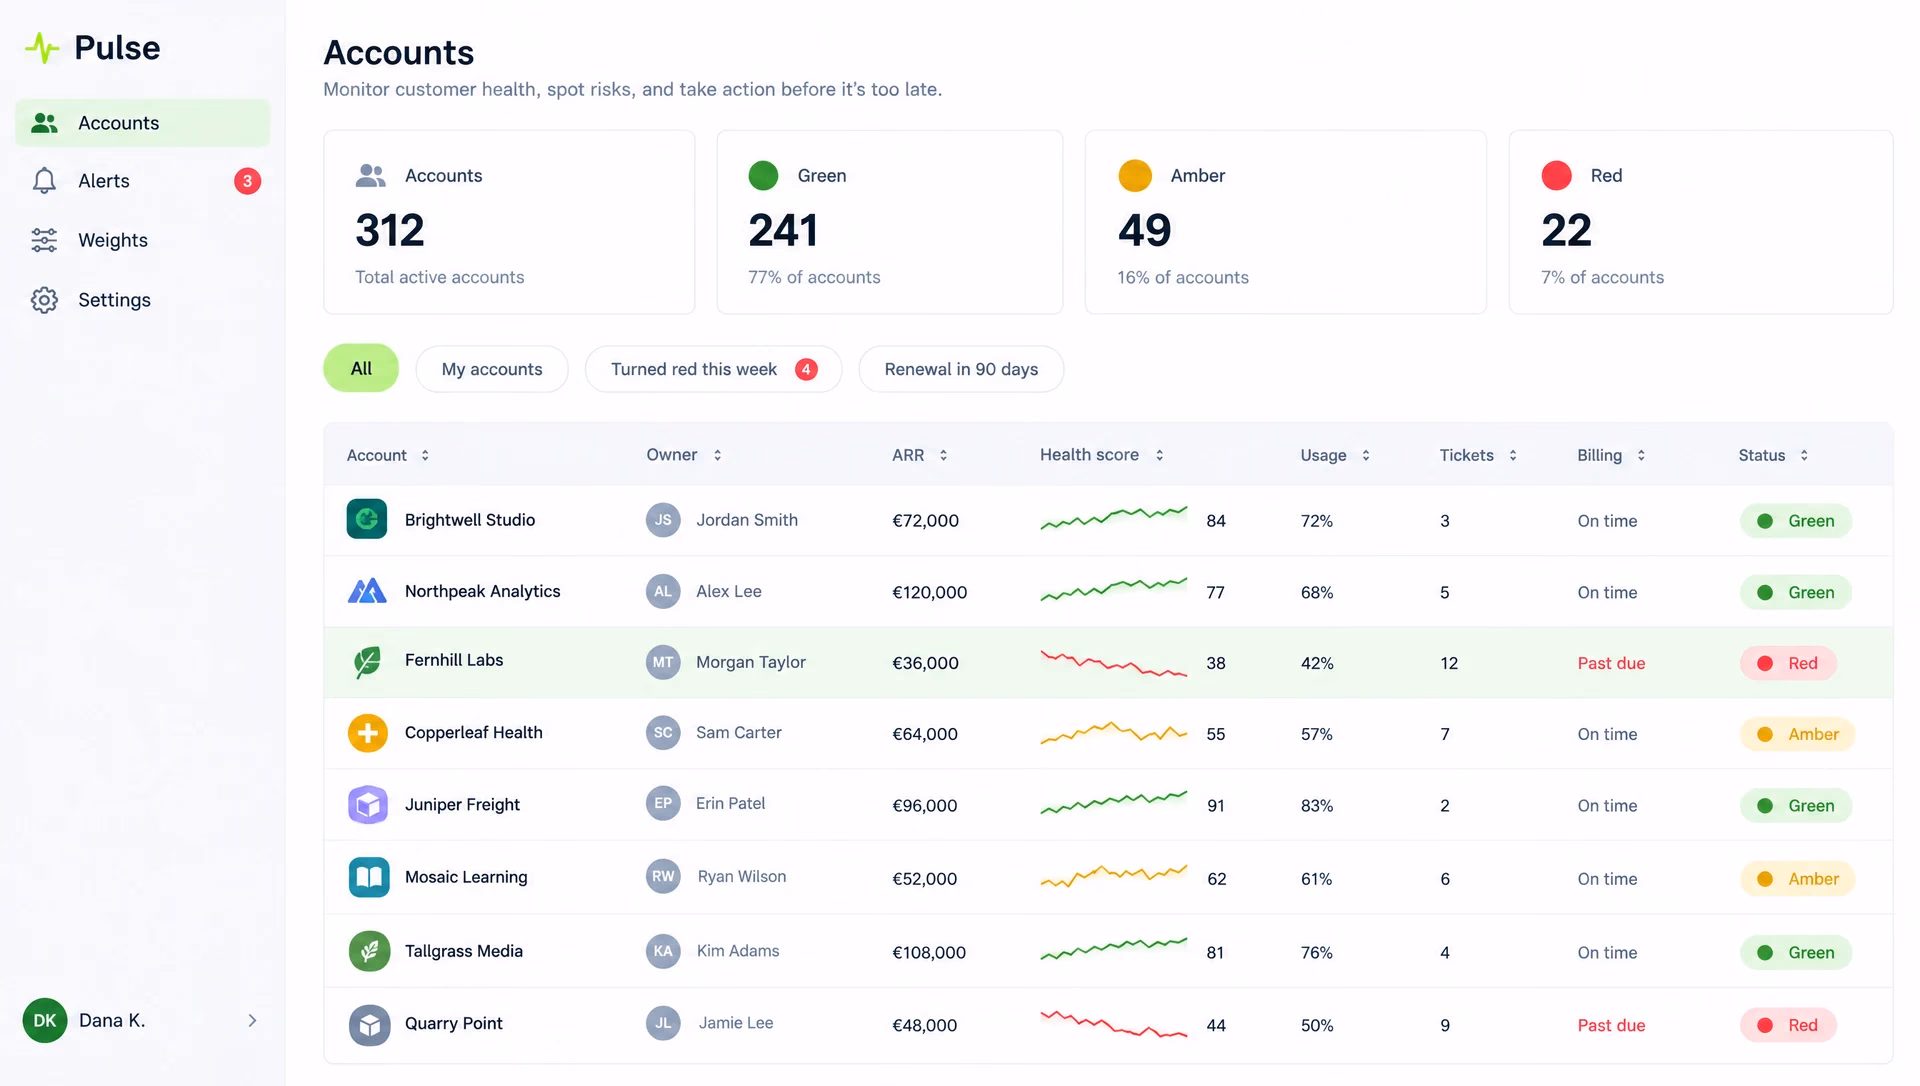This screenshot has width=1920, height=1086.
Task: Open Alerts in the sidebar menu
Action: coord(142,181)
